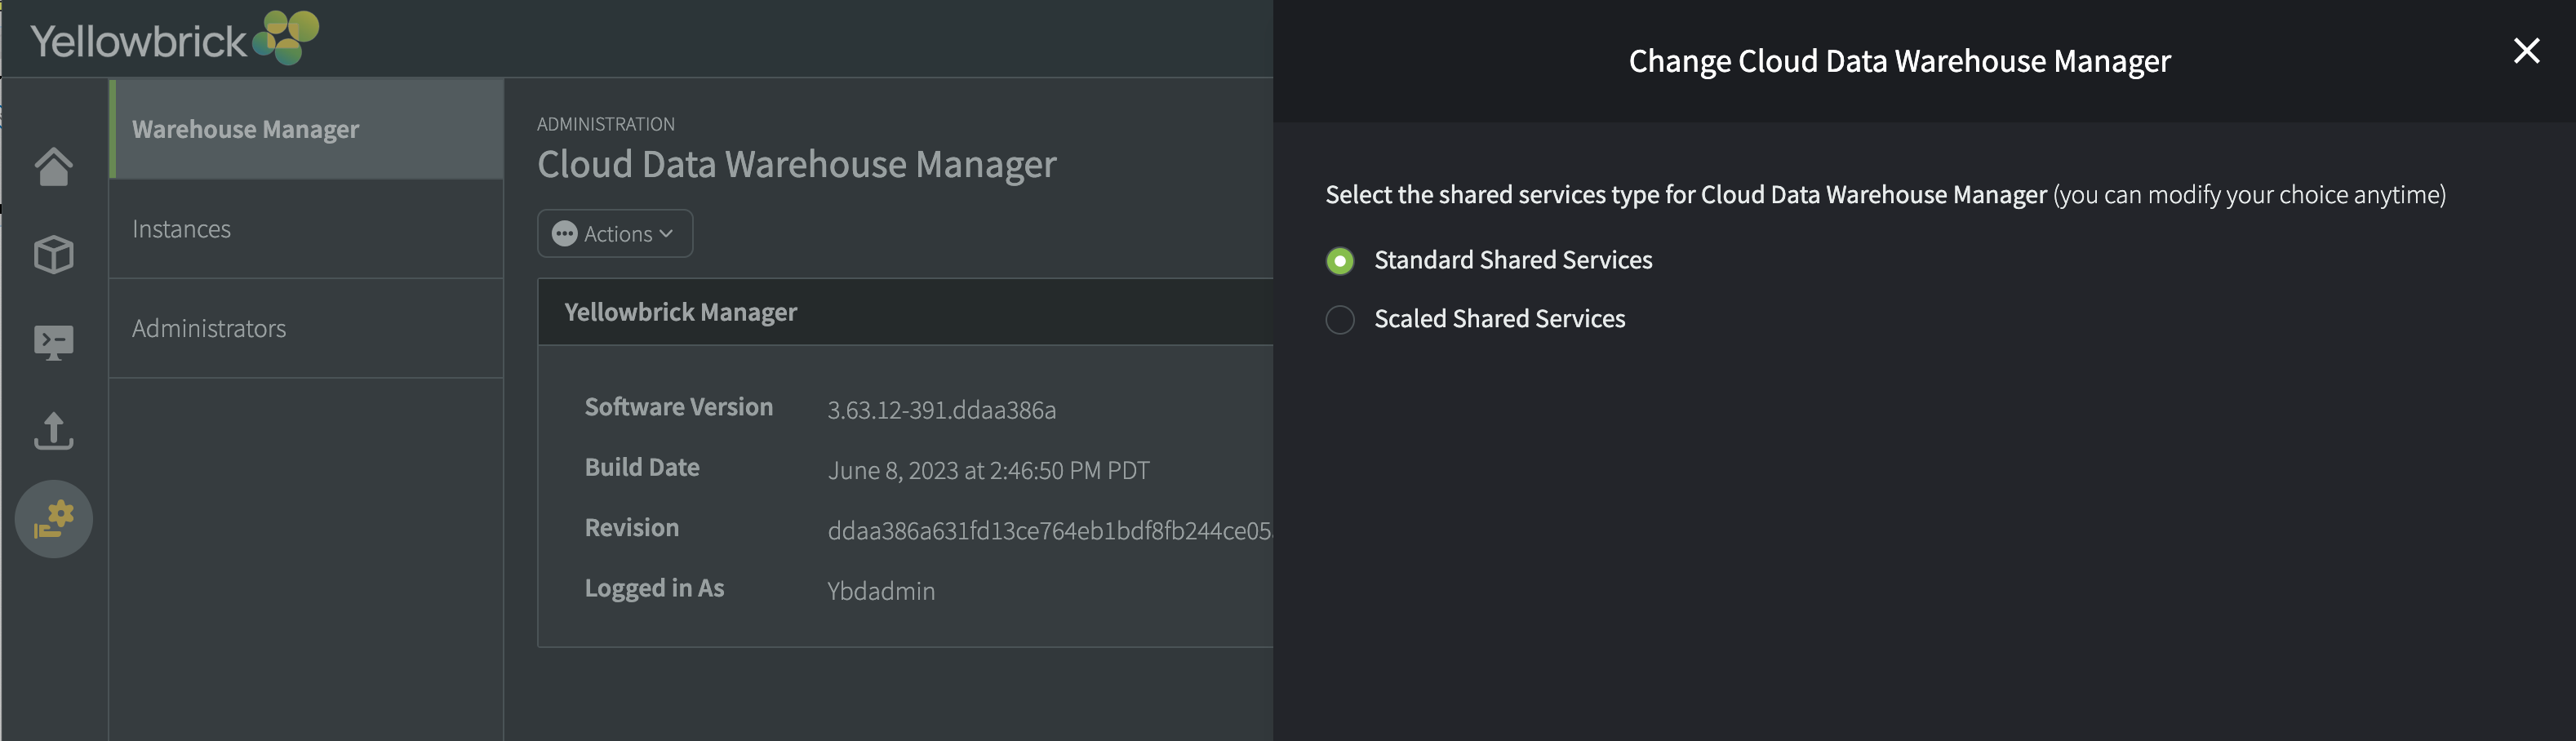Image resolution: width=2576 pixels, height=741 pixels.
Task: Click the Standard Shared Services label text
Action: [x=1513, y=260]
